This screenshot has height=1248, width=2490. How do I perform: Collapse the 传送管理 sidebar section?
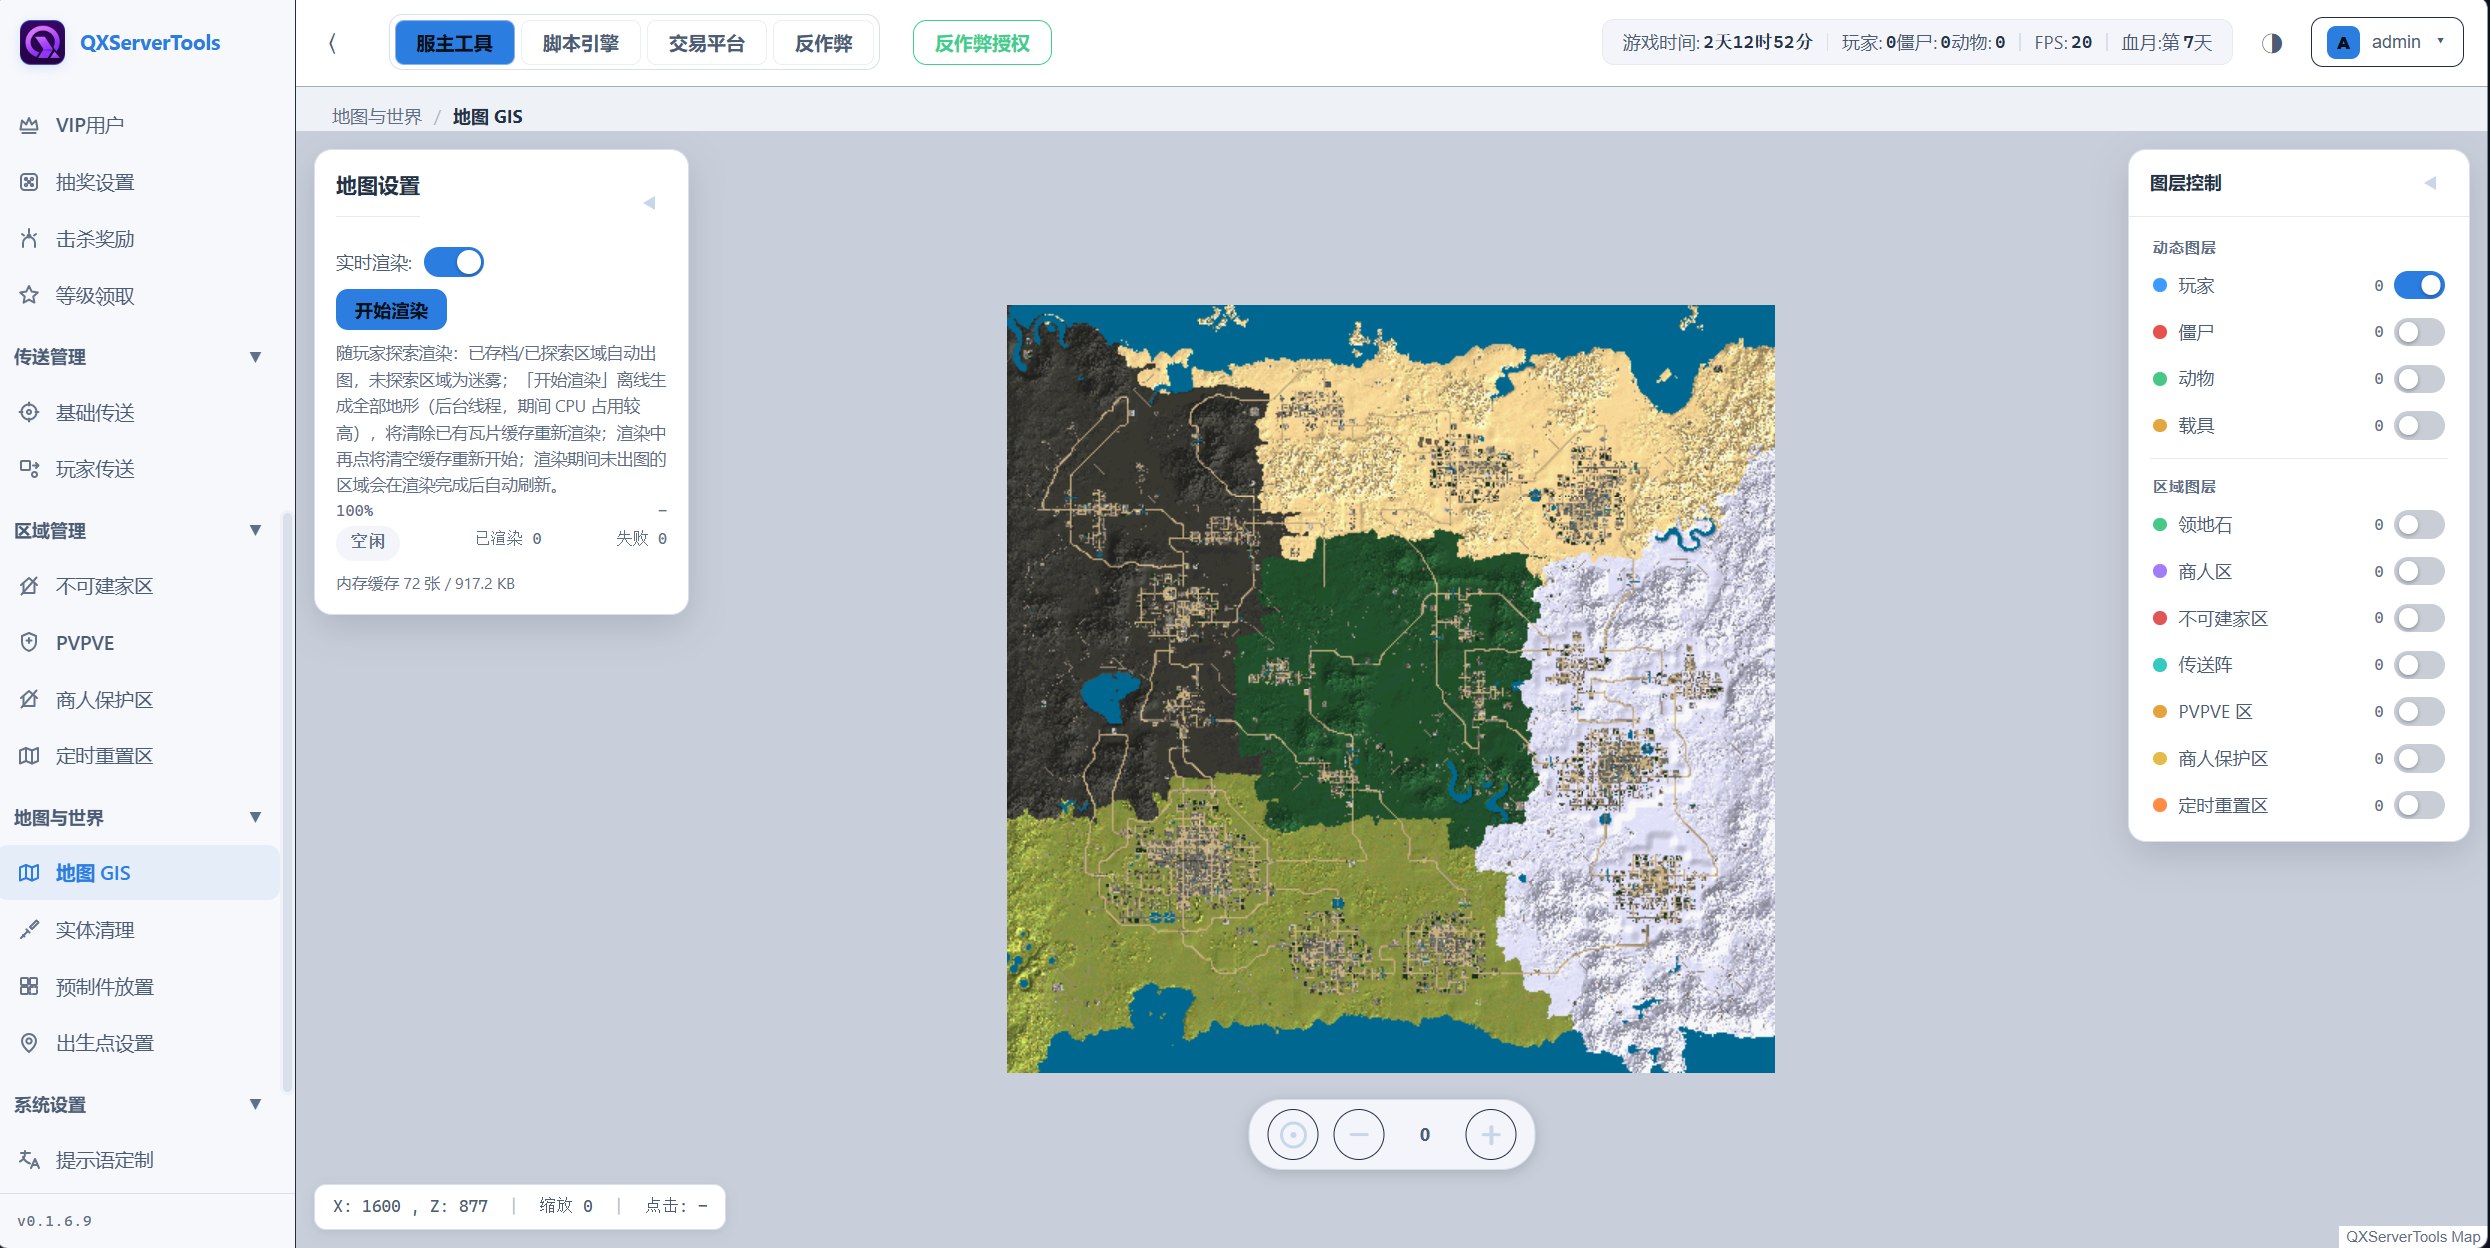click(x=255, y=357)
